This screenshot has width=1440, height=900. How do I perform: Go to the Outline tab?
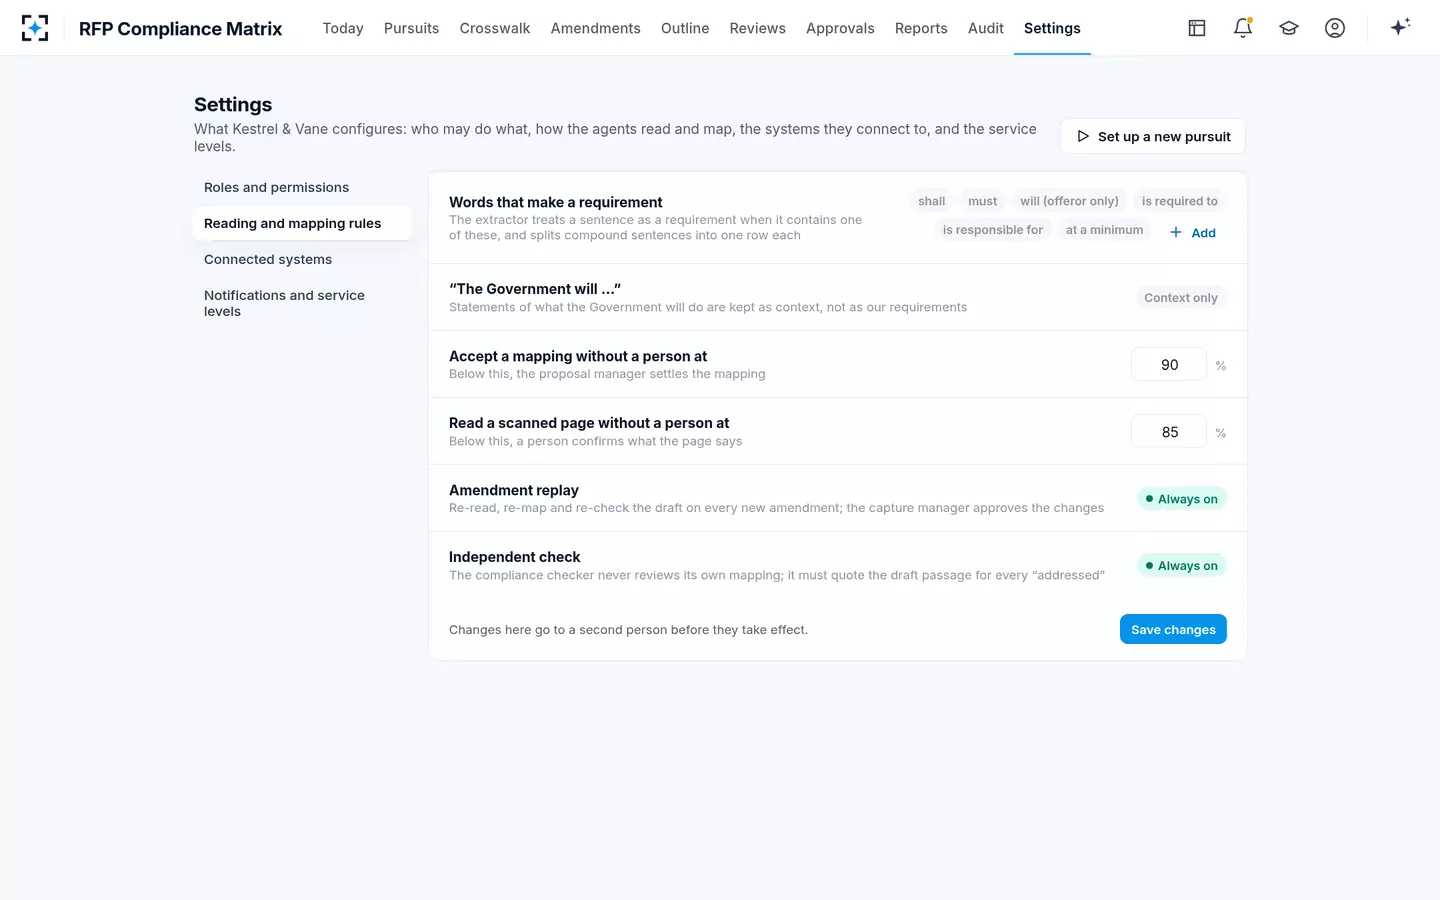(x=685, y=28)
